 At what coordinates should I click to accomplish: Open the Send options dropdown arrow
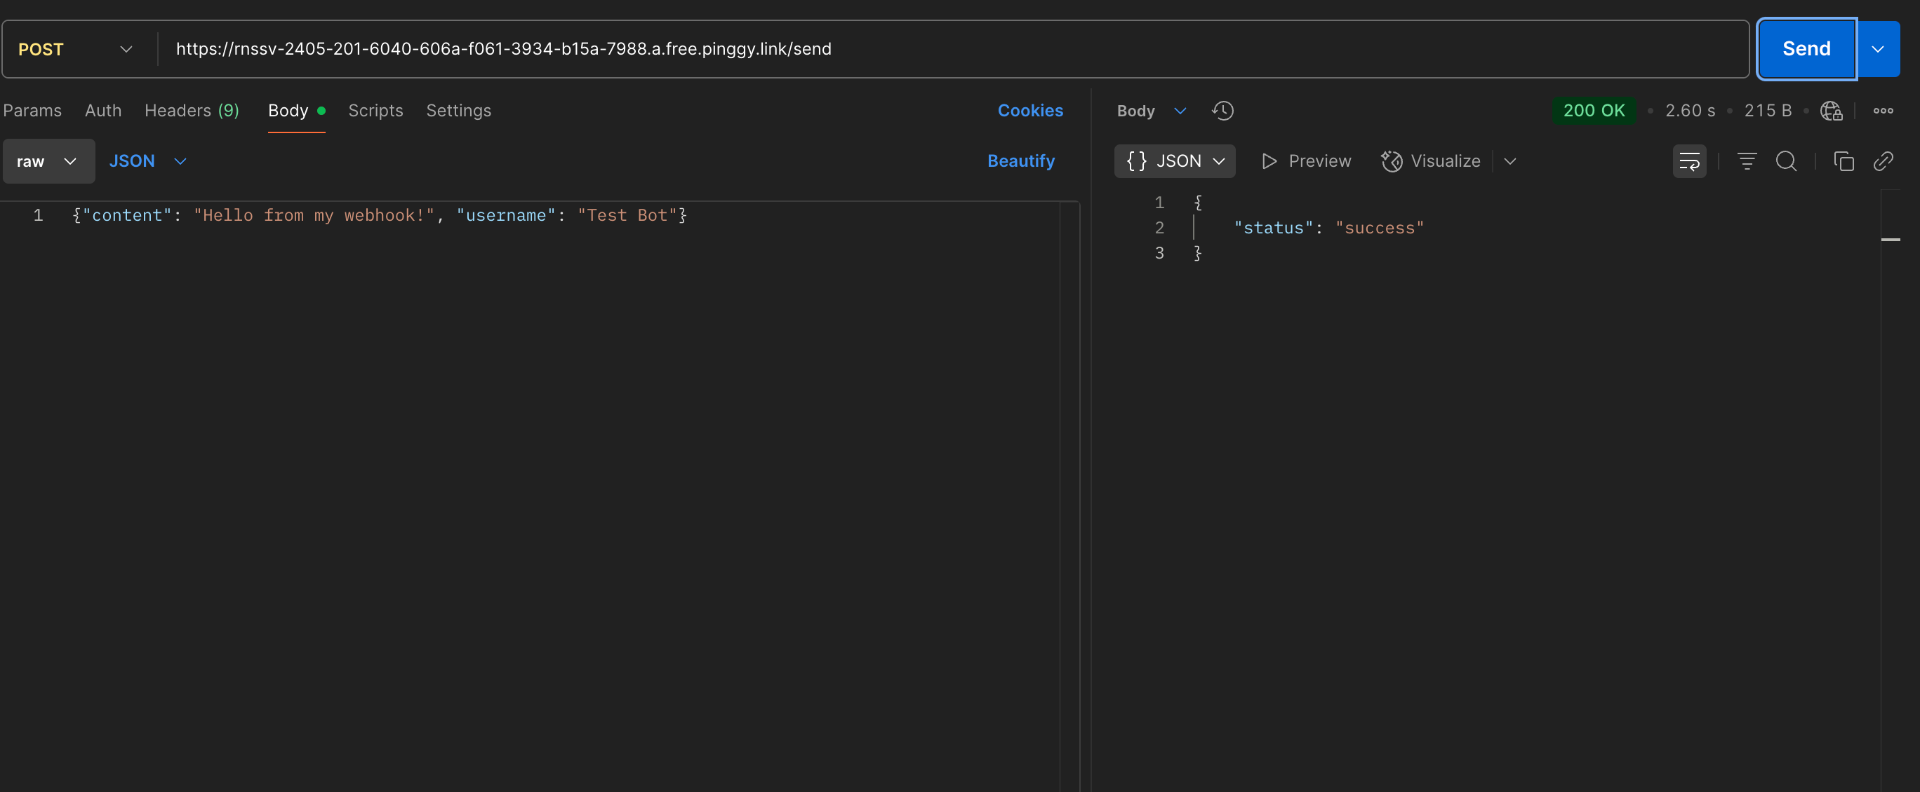point(1878,49)
